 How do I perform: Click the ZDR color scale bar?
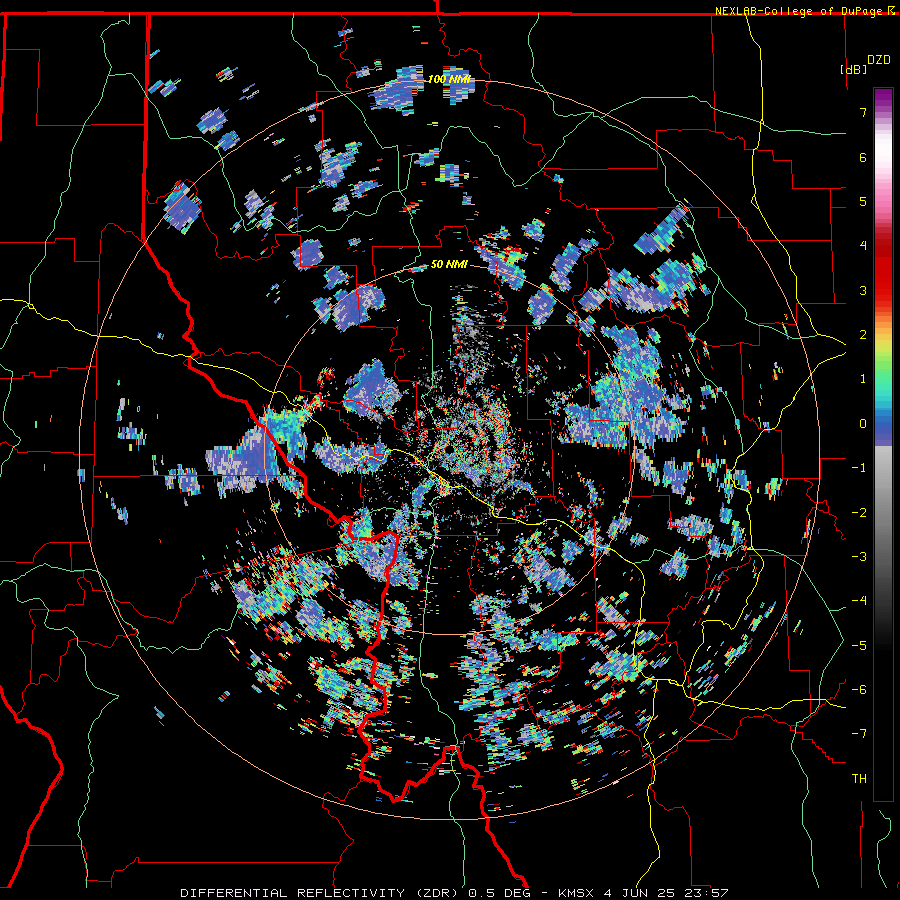[x=883, y=444]
